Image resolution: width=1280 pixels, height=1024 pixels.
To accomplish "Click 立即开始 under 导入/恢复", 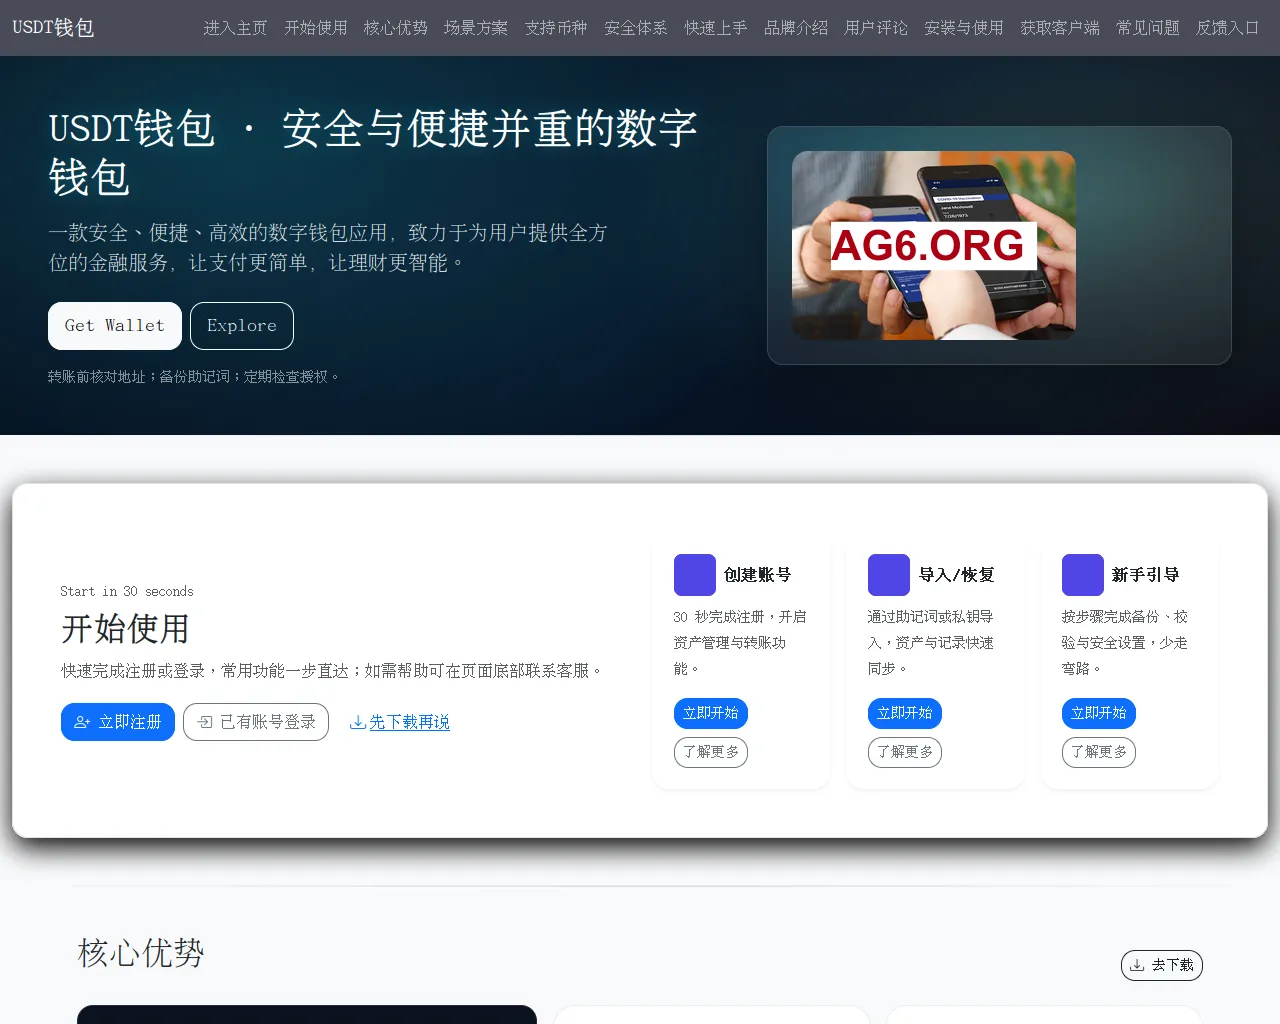I will pos(905,713).
